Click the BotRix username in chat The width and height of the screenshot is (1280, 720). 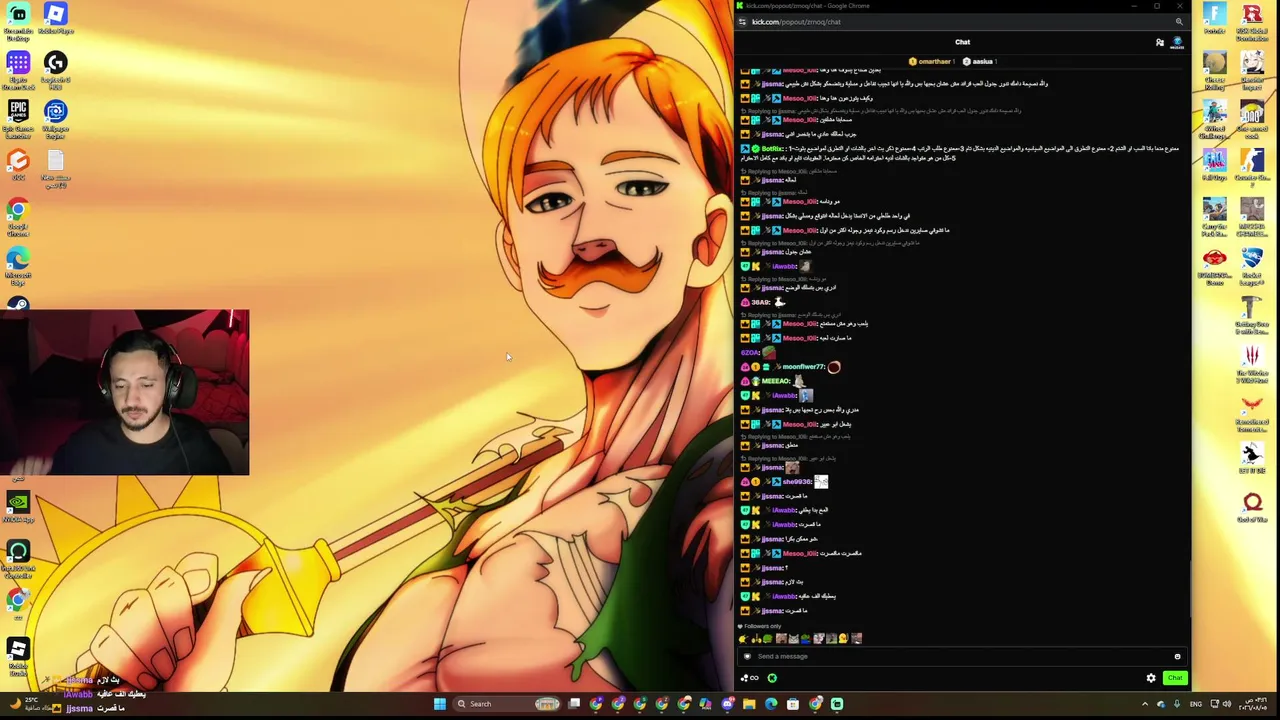coord(772,149)
